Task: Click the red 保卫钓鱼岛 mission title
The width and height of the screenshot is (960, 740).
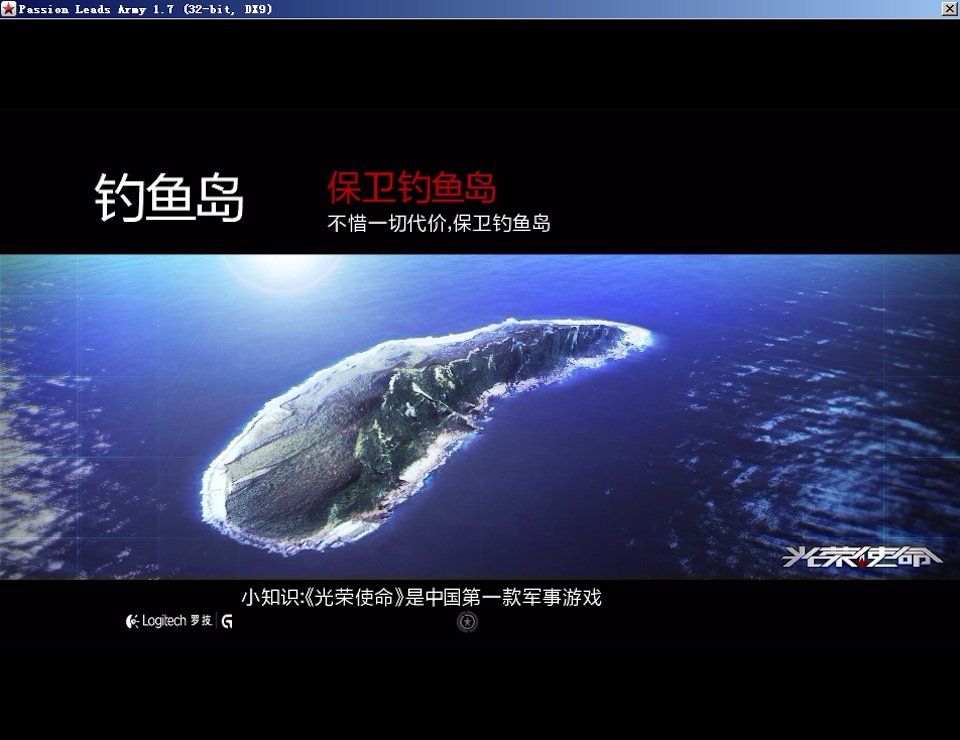Action: point(412,187)
